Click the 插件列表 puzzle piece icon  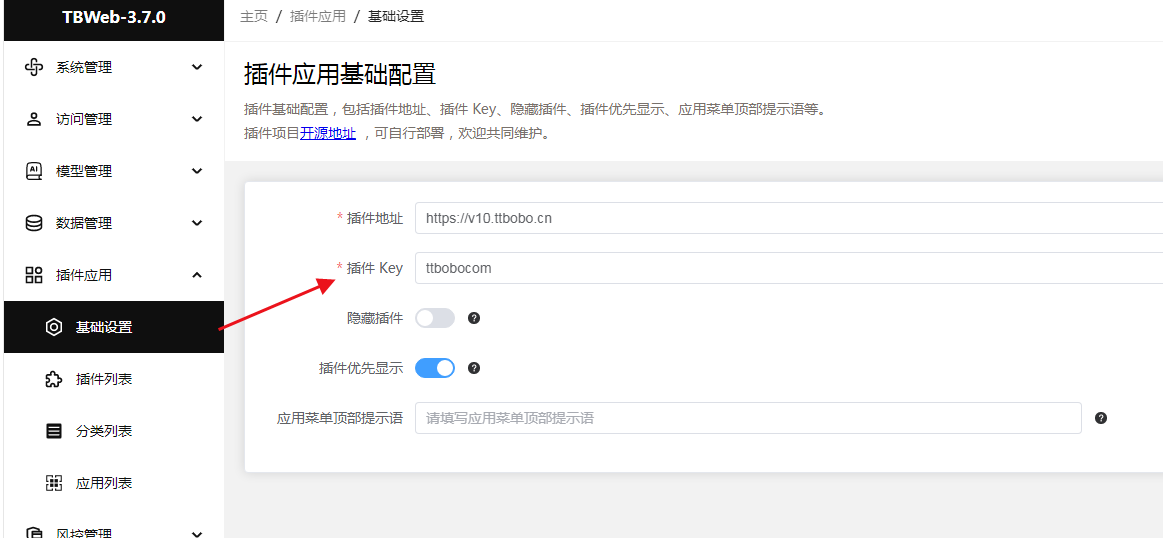[x=53, y=380]
